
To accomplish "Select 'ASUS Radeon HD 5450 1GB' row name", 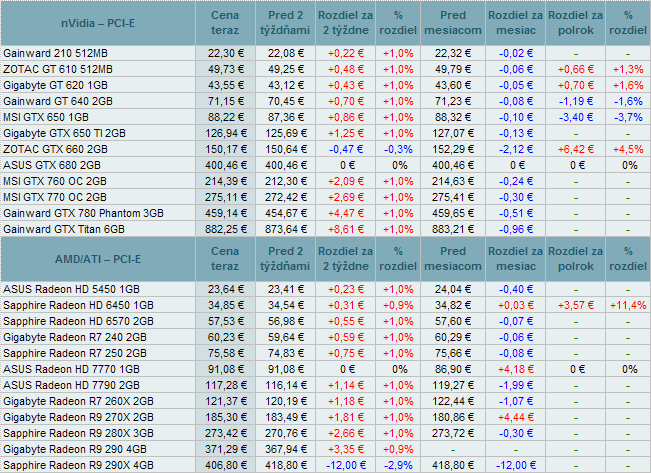I will tap(71, 289).
